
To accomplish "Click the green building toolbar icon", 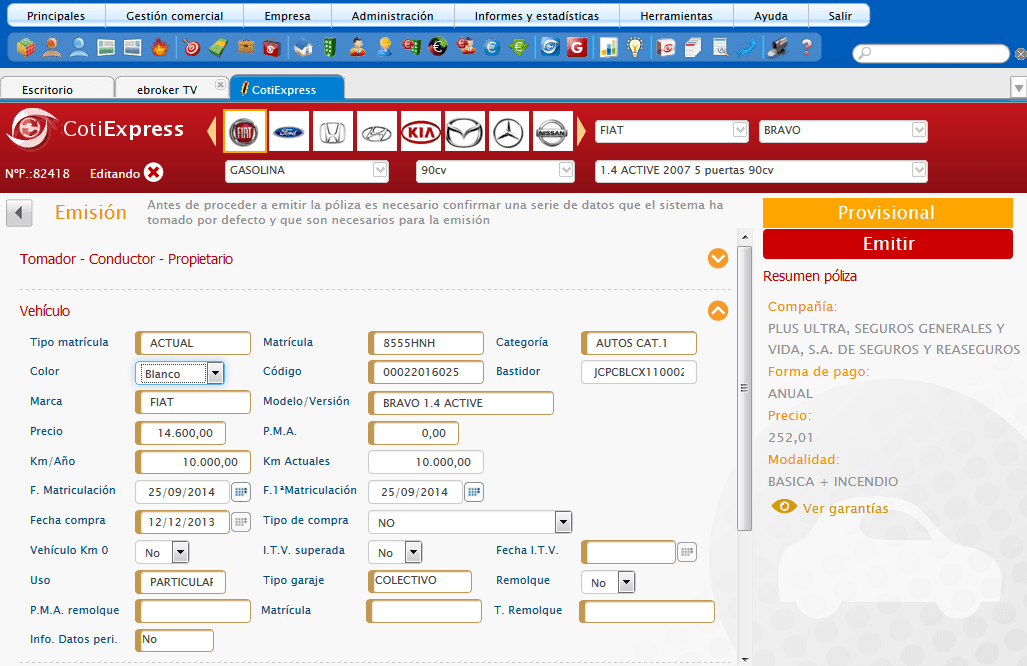I will pyautogui.click(x=329, y=47).
